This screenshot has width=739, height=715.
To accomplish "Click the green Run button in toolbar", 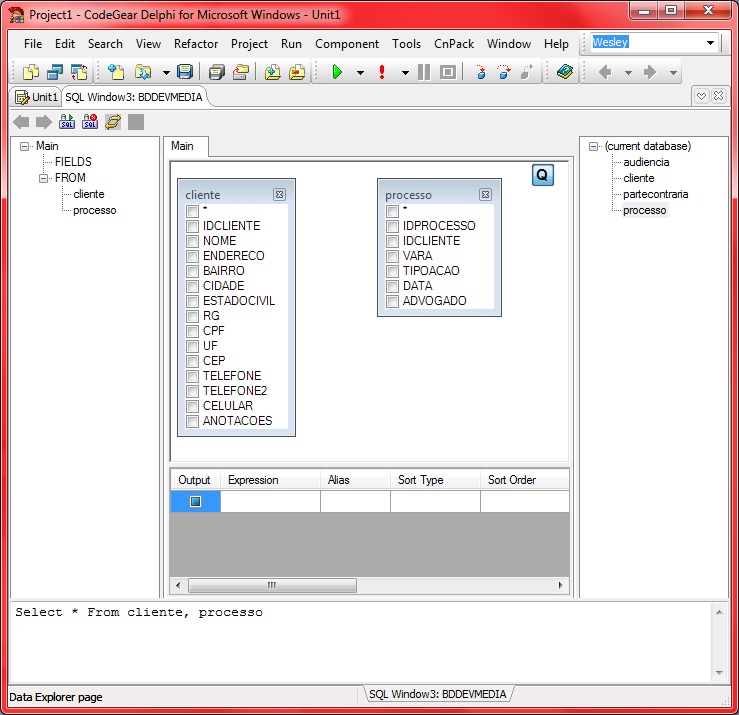I will (337, 72).
